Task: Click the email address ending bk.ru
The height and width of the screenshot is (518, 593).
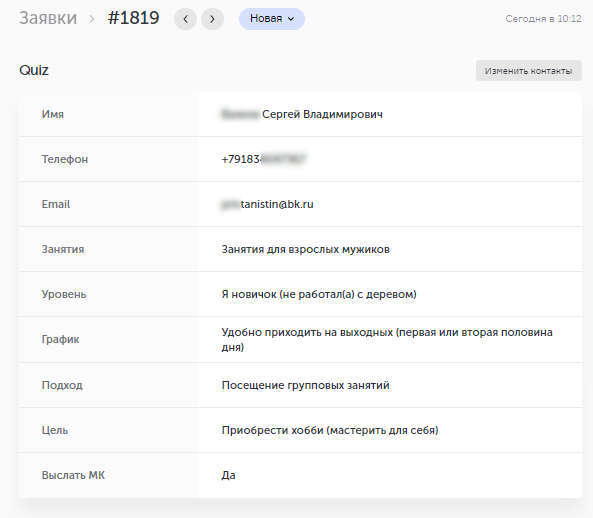Action: pyautogui.click(x=267, y=204)
